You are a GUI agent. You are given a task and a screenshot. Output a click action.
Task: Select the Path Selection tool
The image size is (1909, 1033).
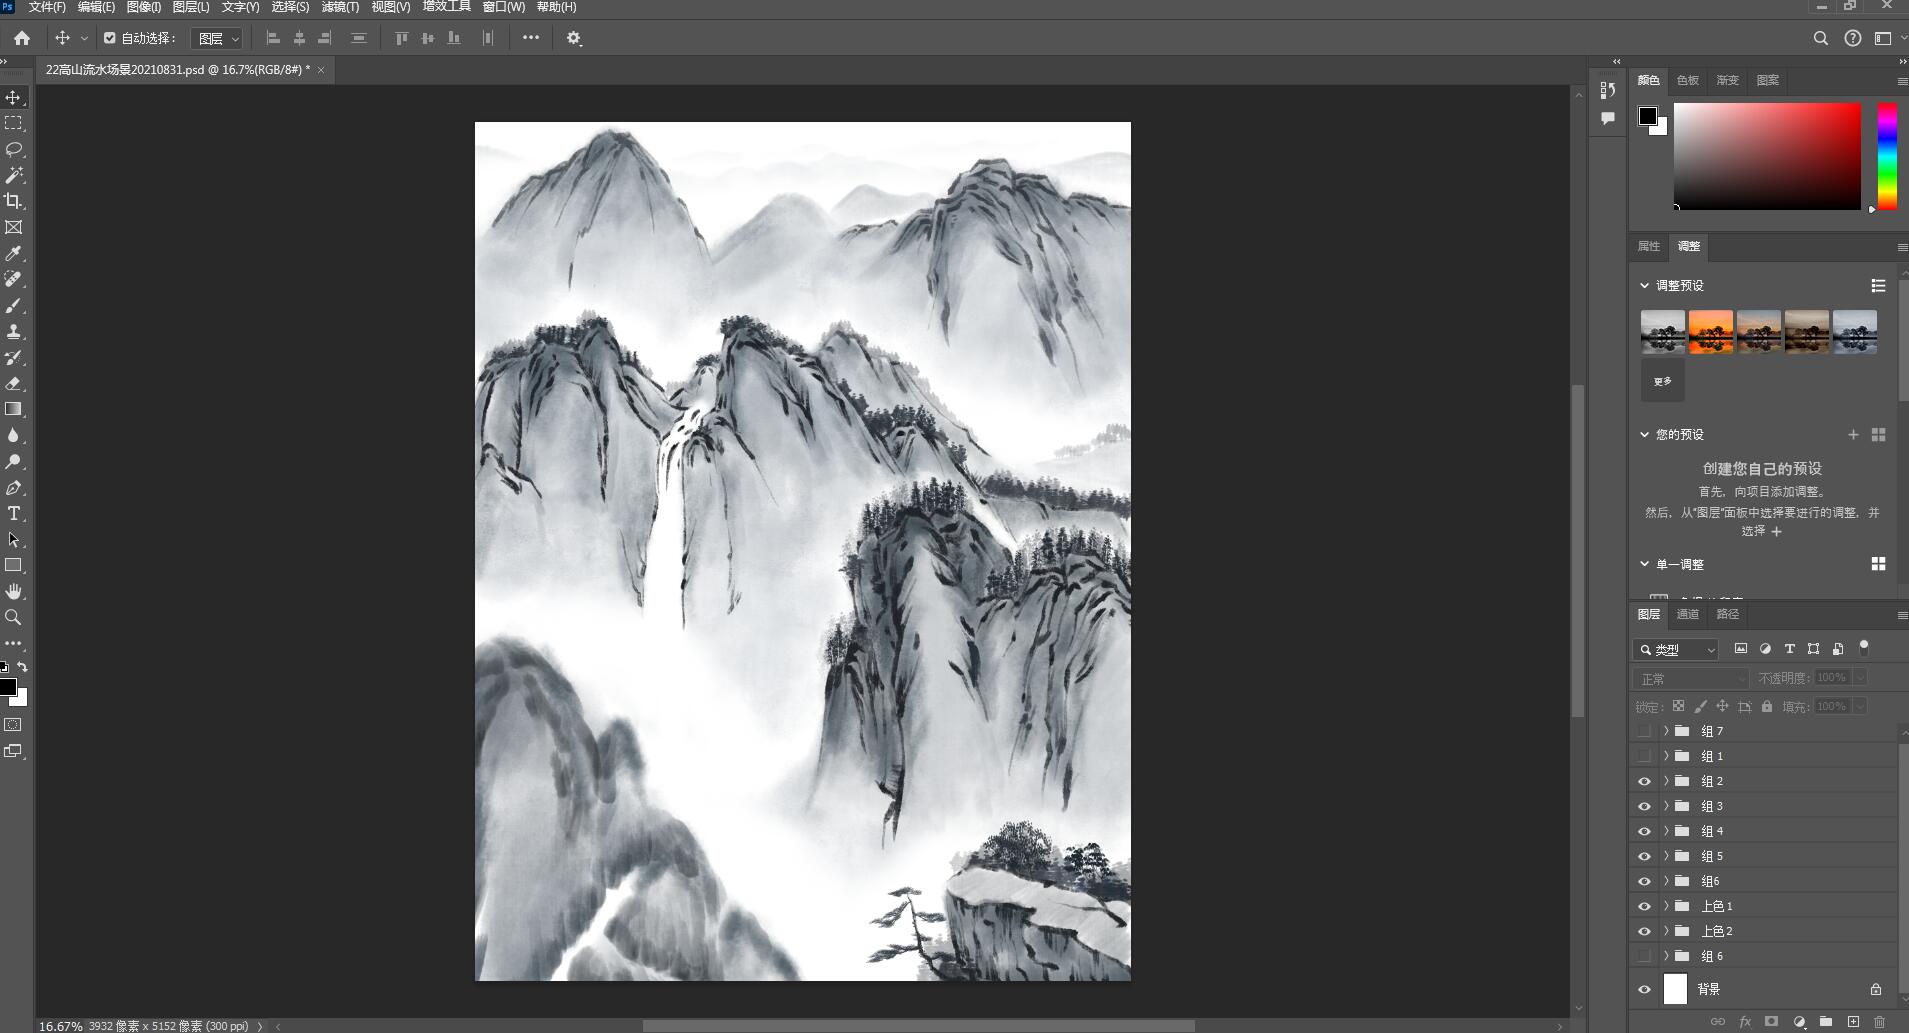pos(13,539)
